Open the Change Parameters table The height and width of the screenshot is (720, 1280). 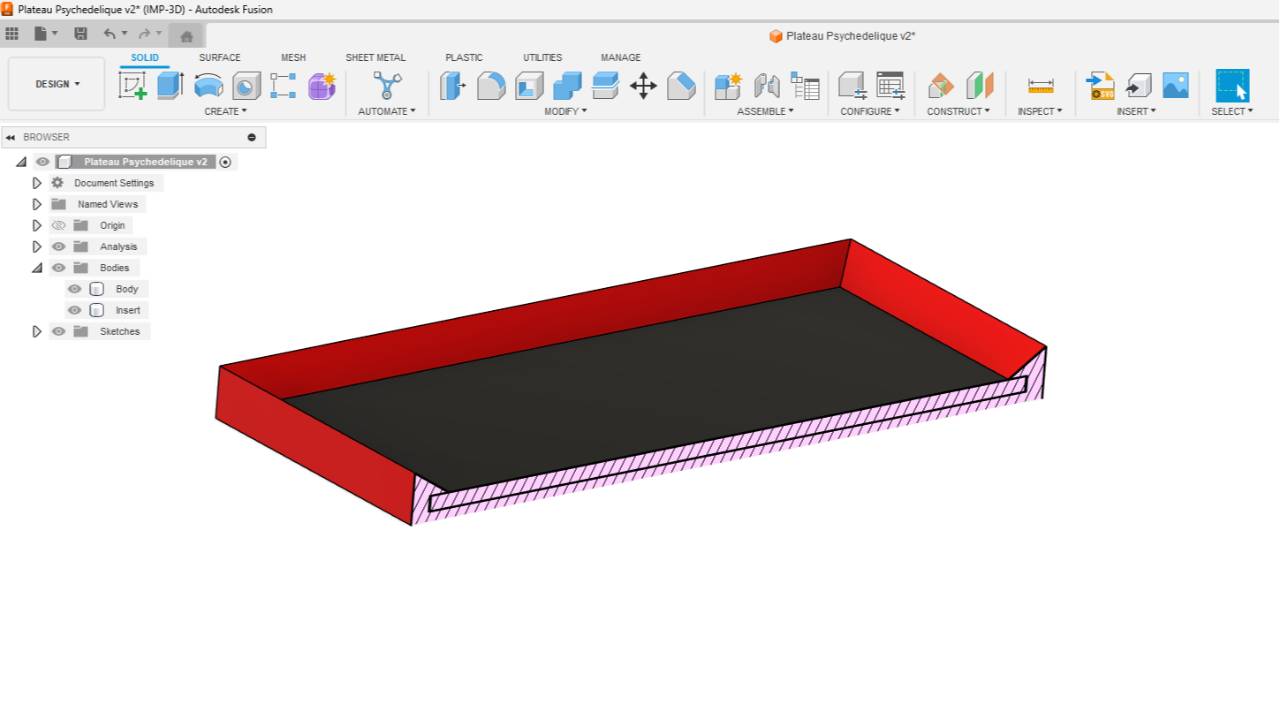890,86
